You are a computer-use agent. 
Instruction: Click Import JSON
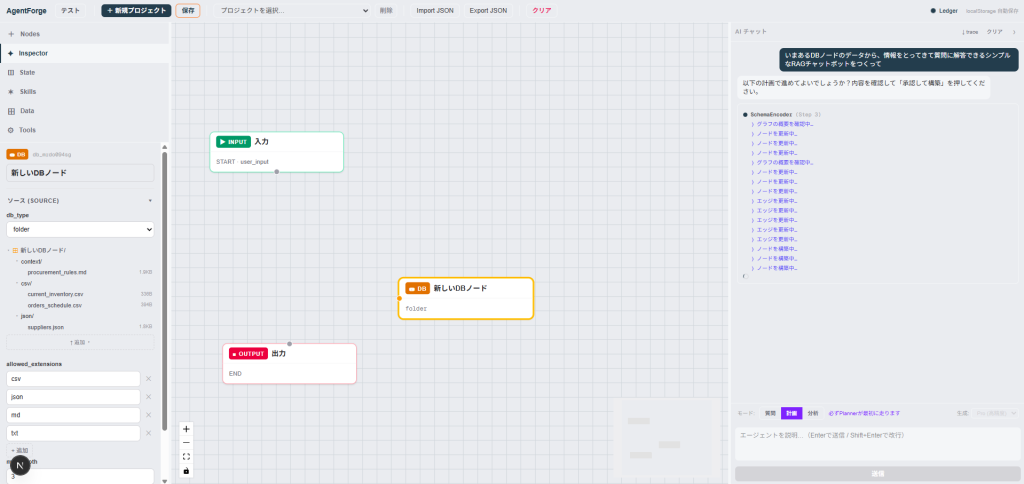tap(435, 10)
